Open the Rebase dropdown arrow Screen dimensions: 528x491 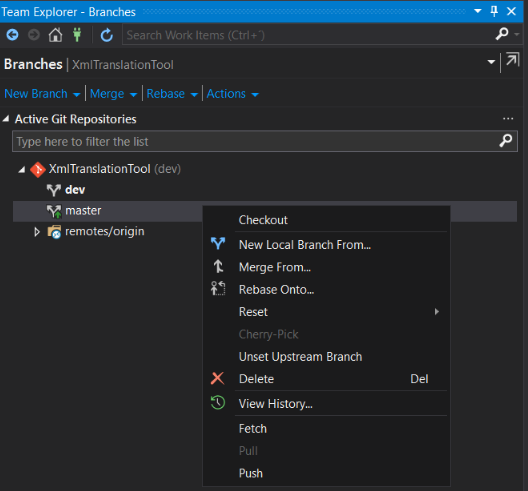click(194, 95)
